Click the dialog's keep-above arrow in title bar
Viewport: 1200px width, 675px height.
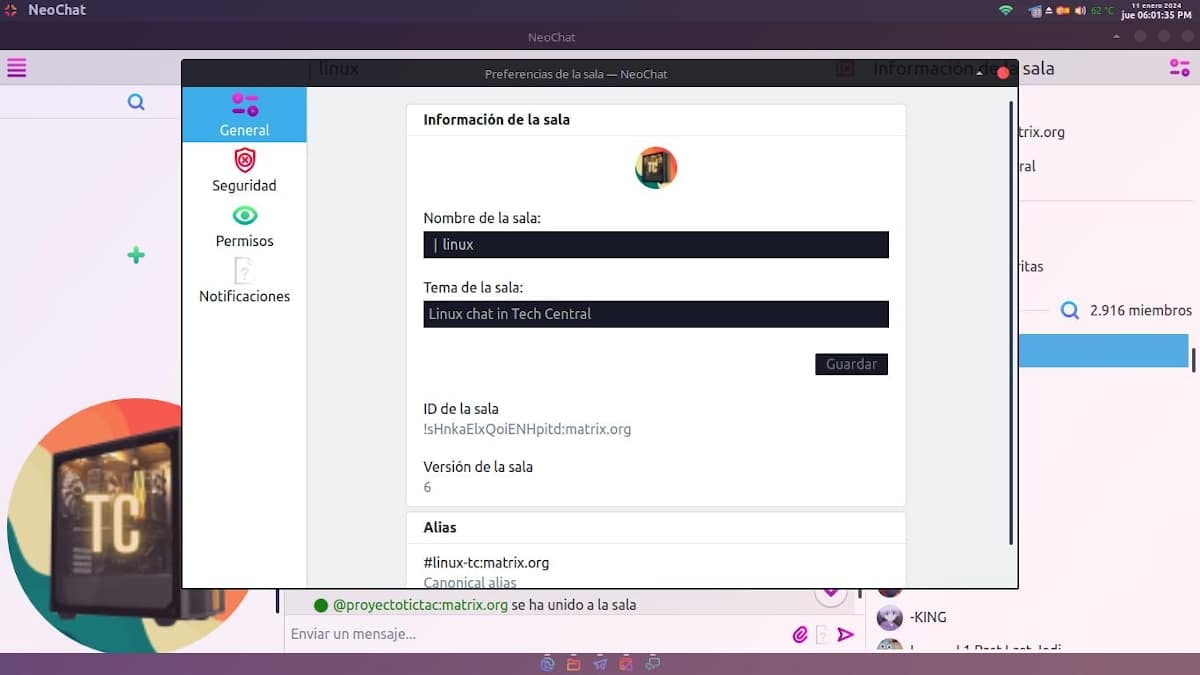979,74
